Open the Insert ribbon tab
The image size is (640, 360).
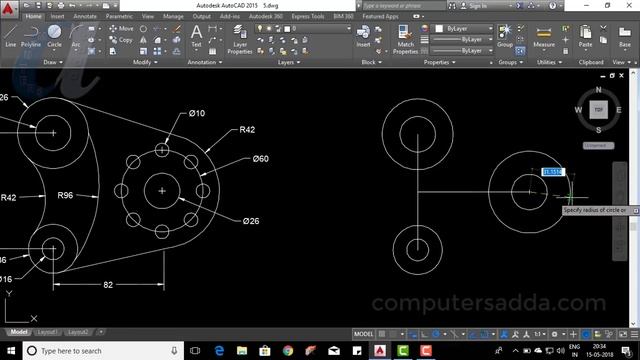(x=57, y=16)
